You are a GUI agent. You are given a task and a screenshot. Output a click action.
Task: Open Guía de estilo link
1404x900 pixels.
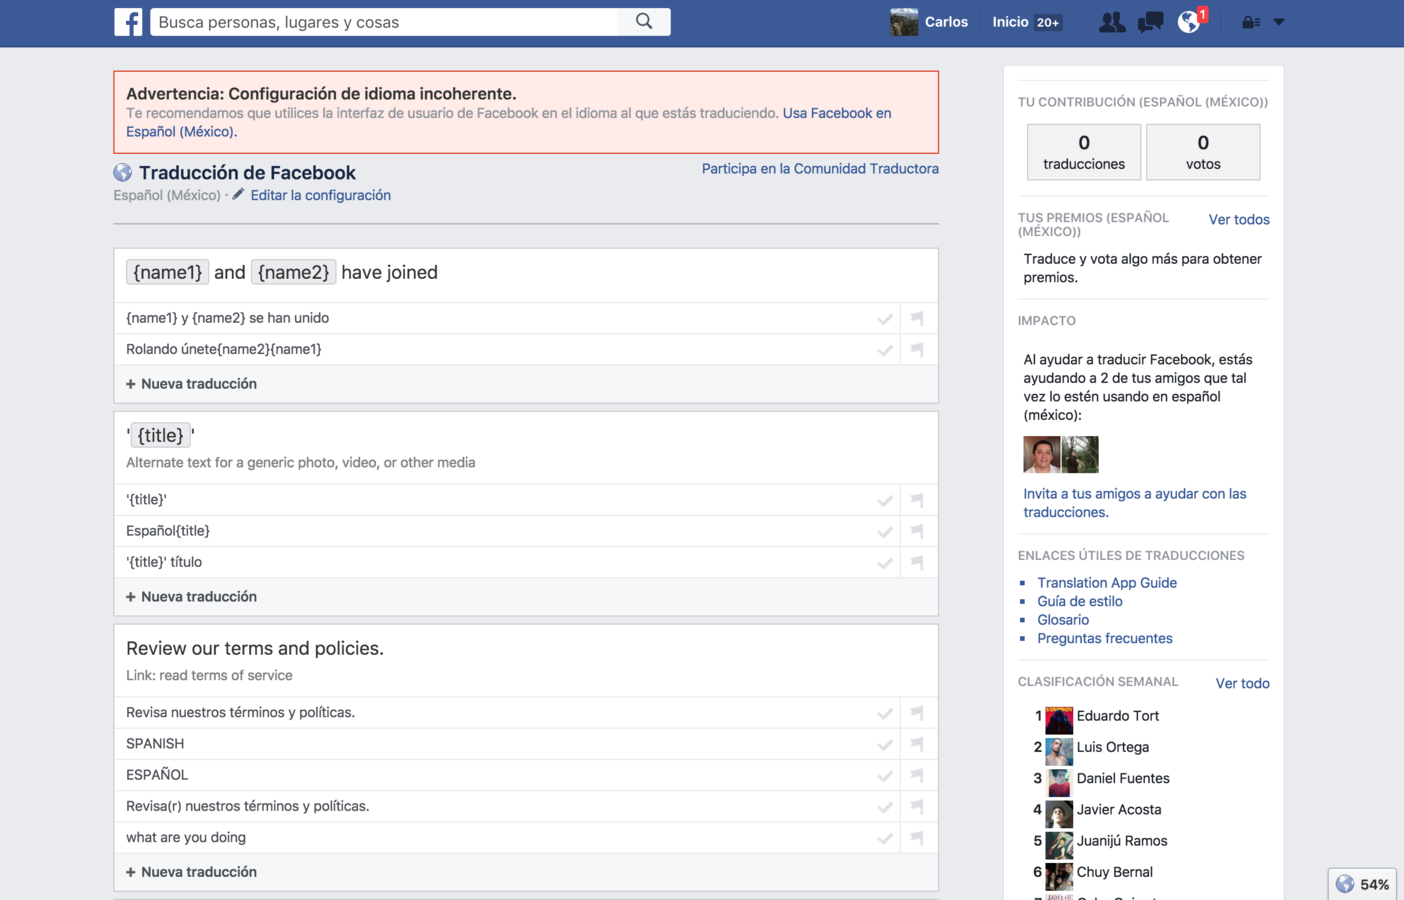click(1080, 601)
